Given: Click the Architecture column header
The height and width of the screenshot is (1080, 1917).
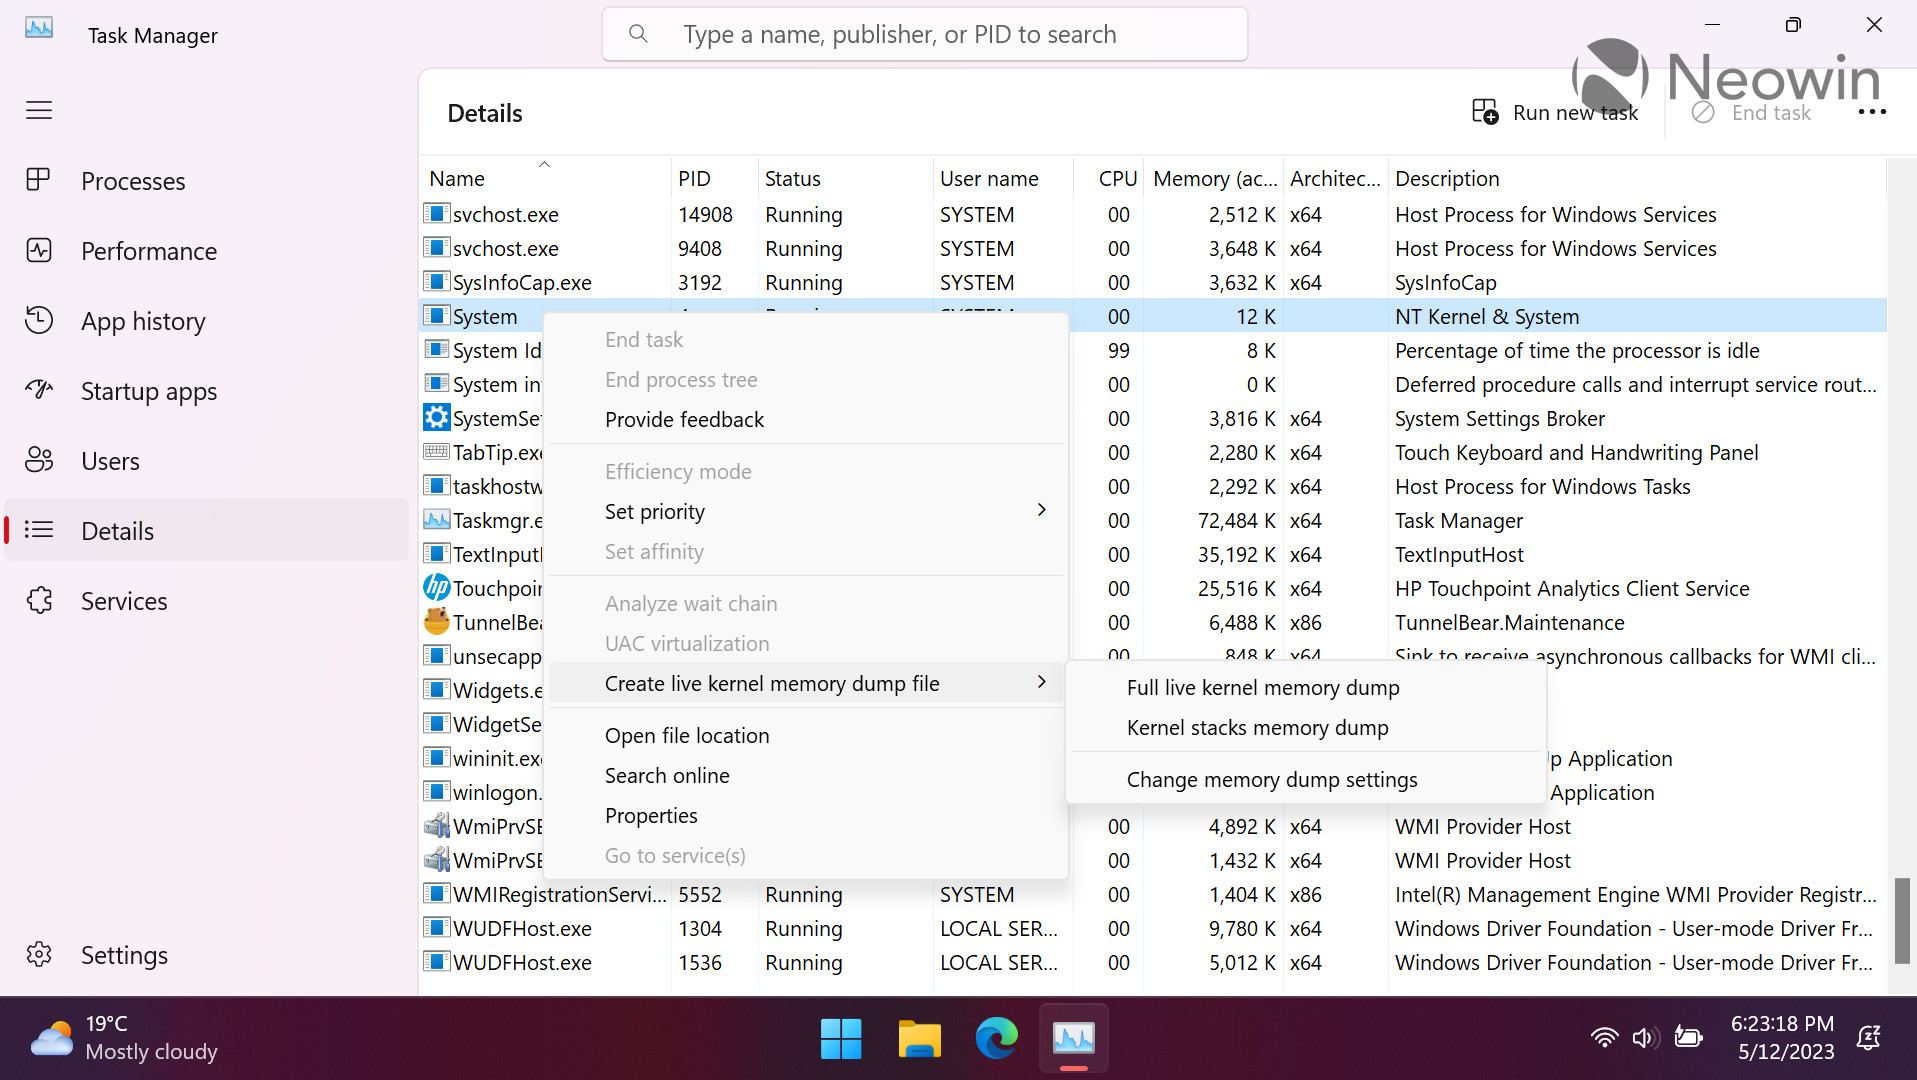Looking at the screenshot, I should (1335, 178).
